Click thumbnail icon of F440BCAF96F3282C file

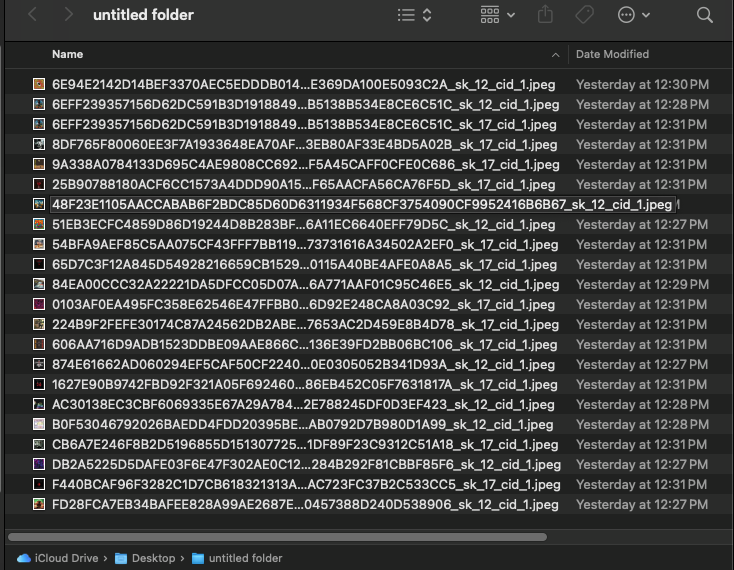click(39, 484)
